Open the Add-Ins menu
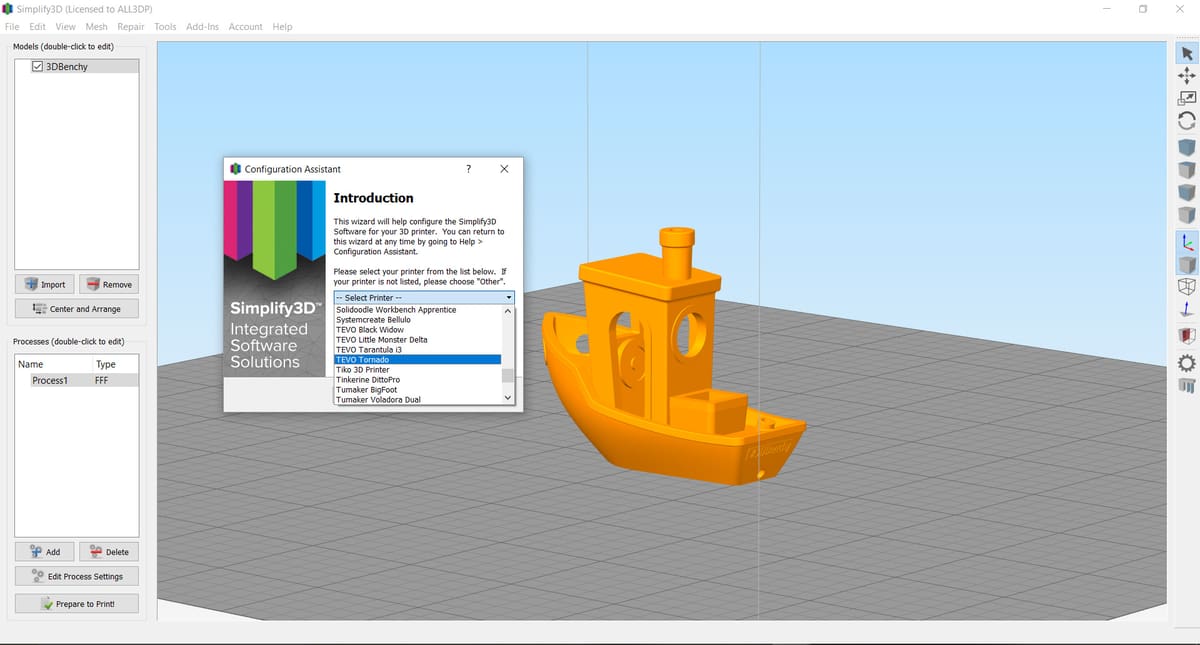1200x645 pixels. click(x=202, y=26)
